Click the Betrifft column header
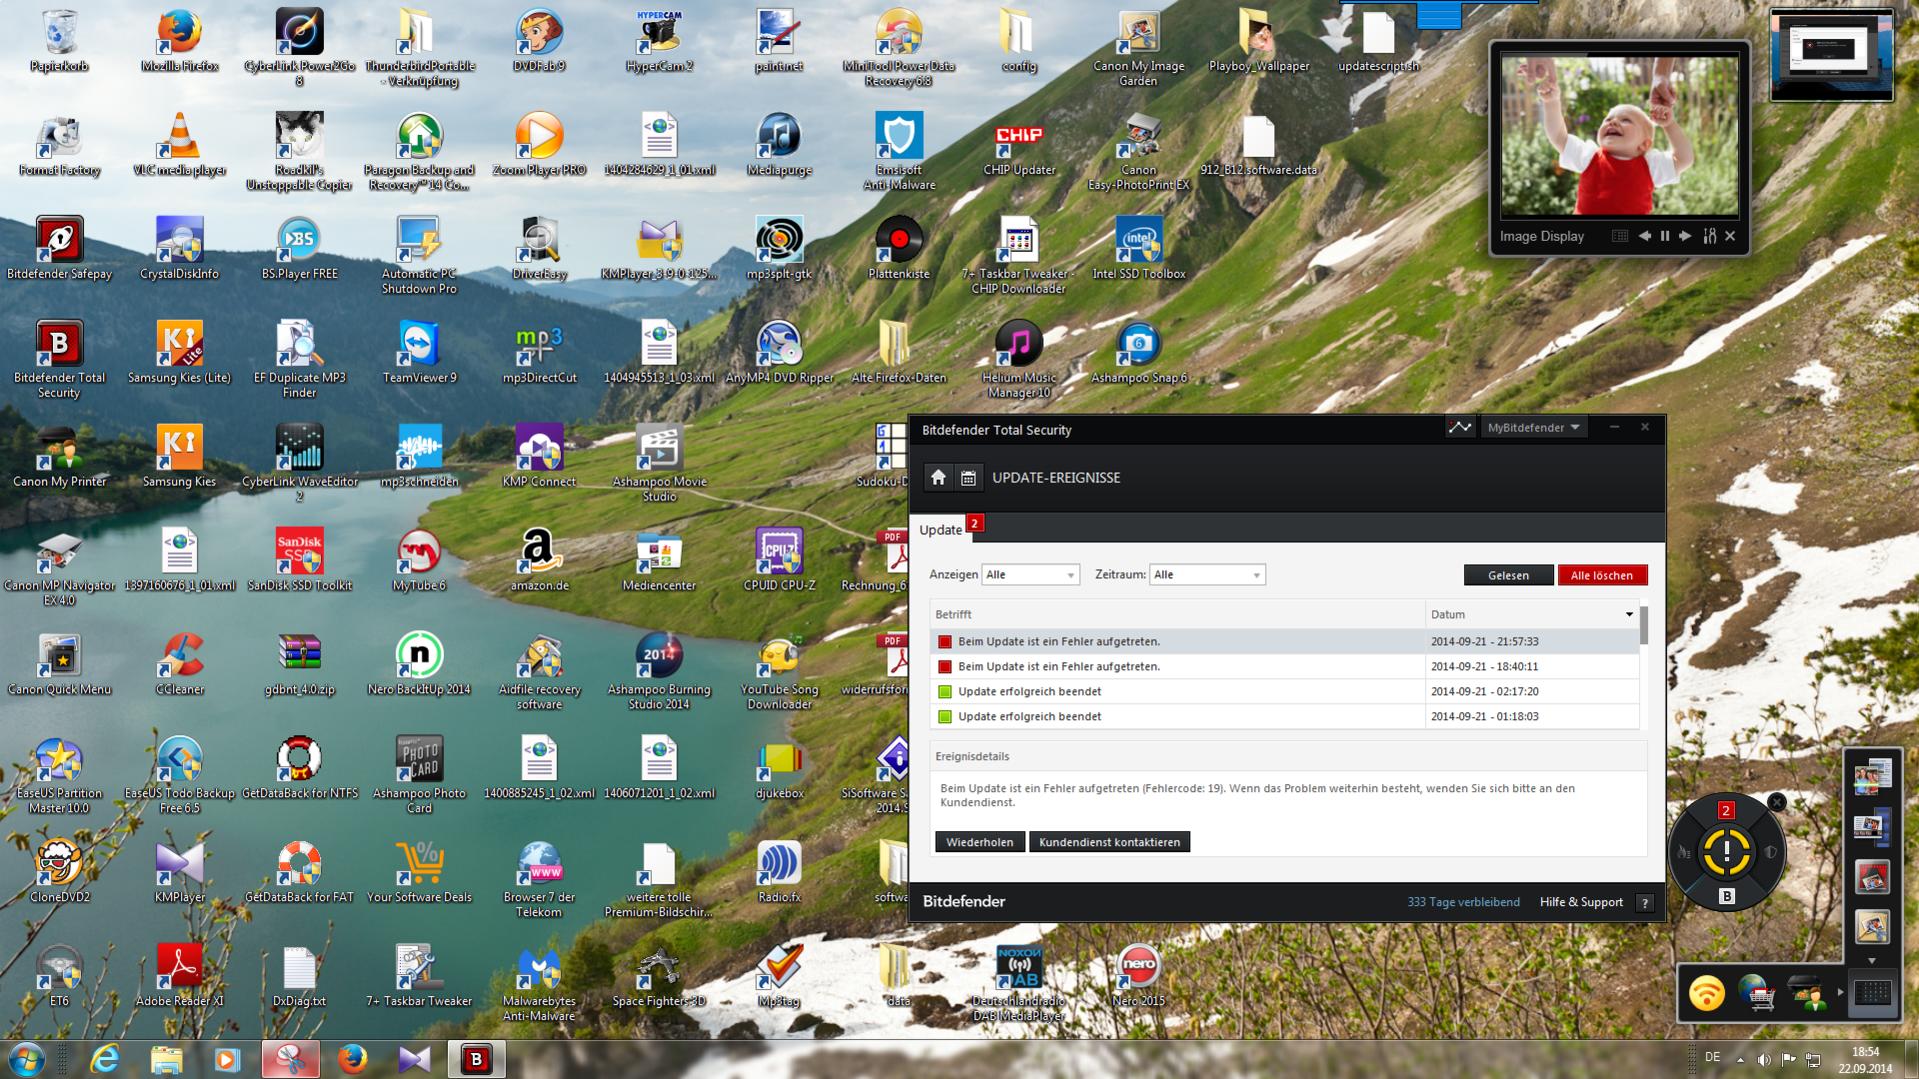1919x1079 pixels. 1177,614
